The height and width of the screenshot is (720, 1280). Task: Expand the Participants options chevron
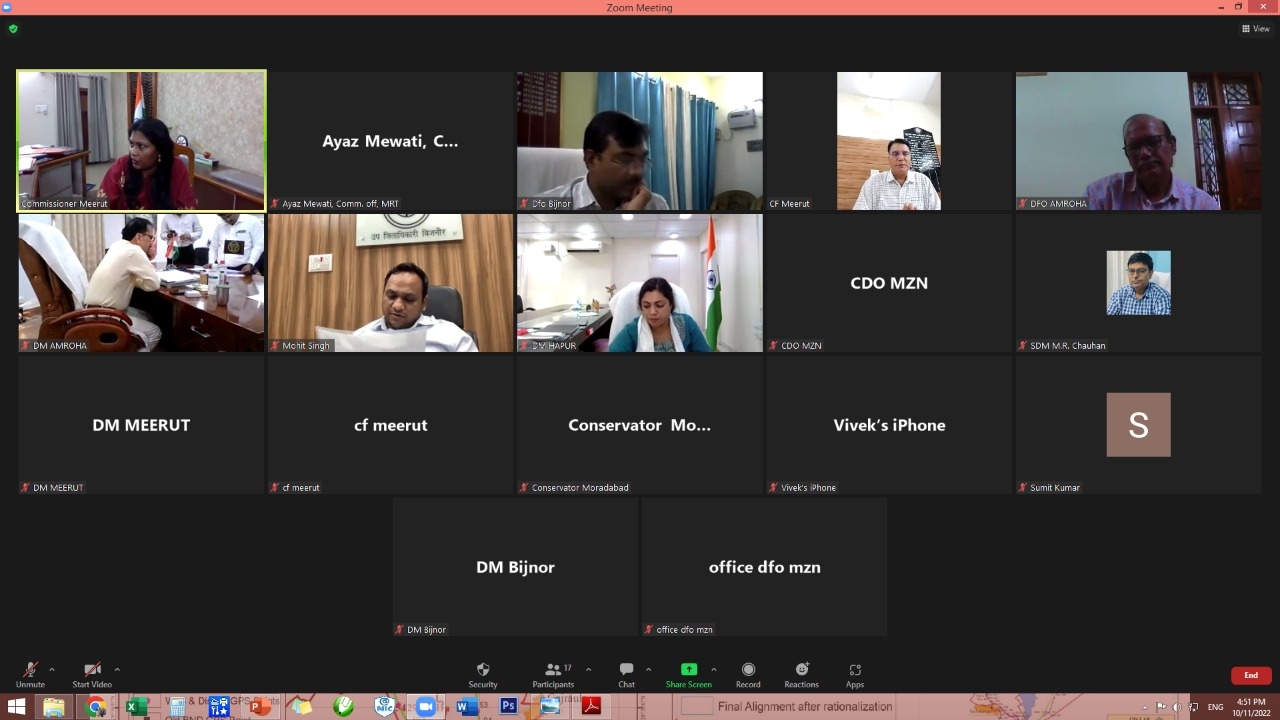coord(588,669)
